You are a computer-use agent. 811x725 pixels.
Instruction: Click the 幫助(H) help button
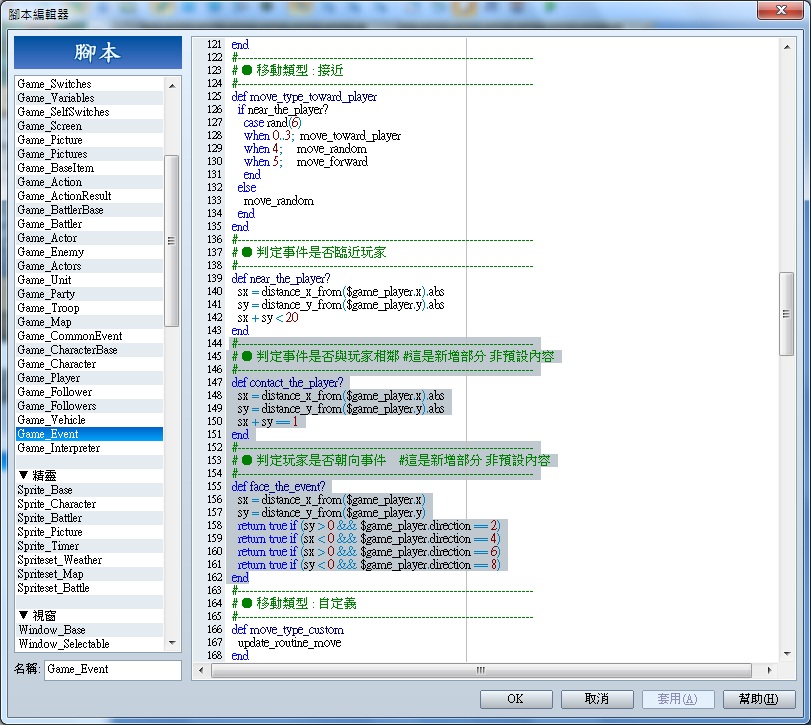pos(759,699)
